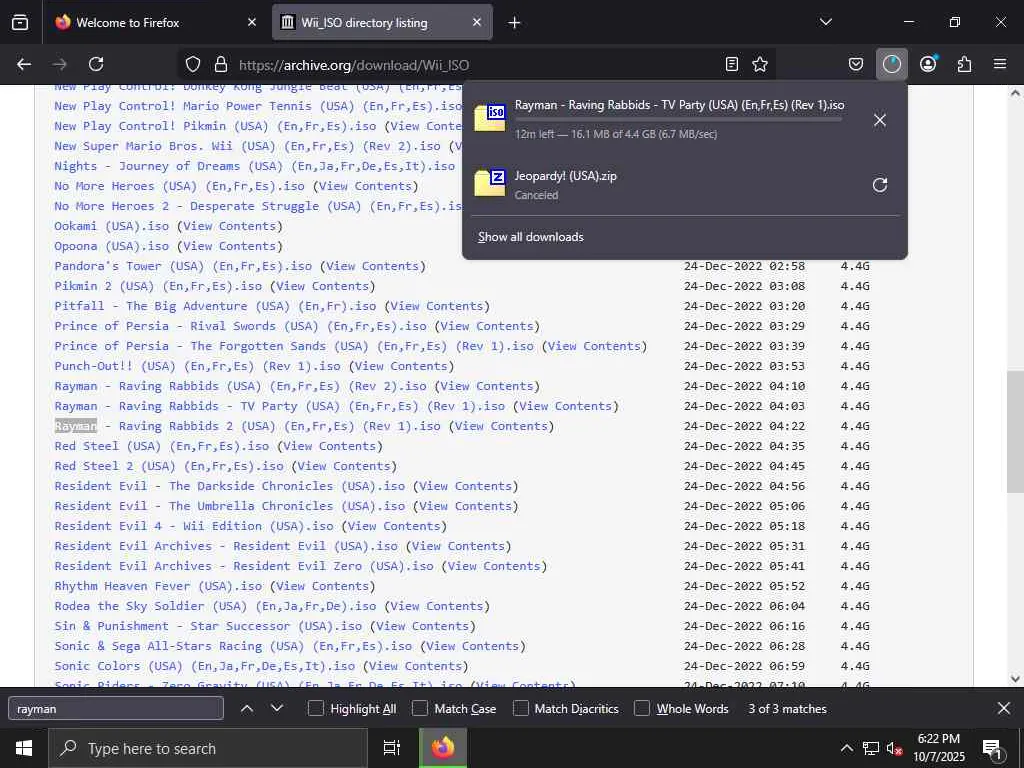Viewport: 1024px width, 768px height.
Task: Retry the Jeopardy! (USA).zip download
Action: point(880,185)
